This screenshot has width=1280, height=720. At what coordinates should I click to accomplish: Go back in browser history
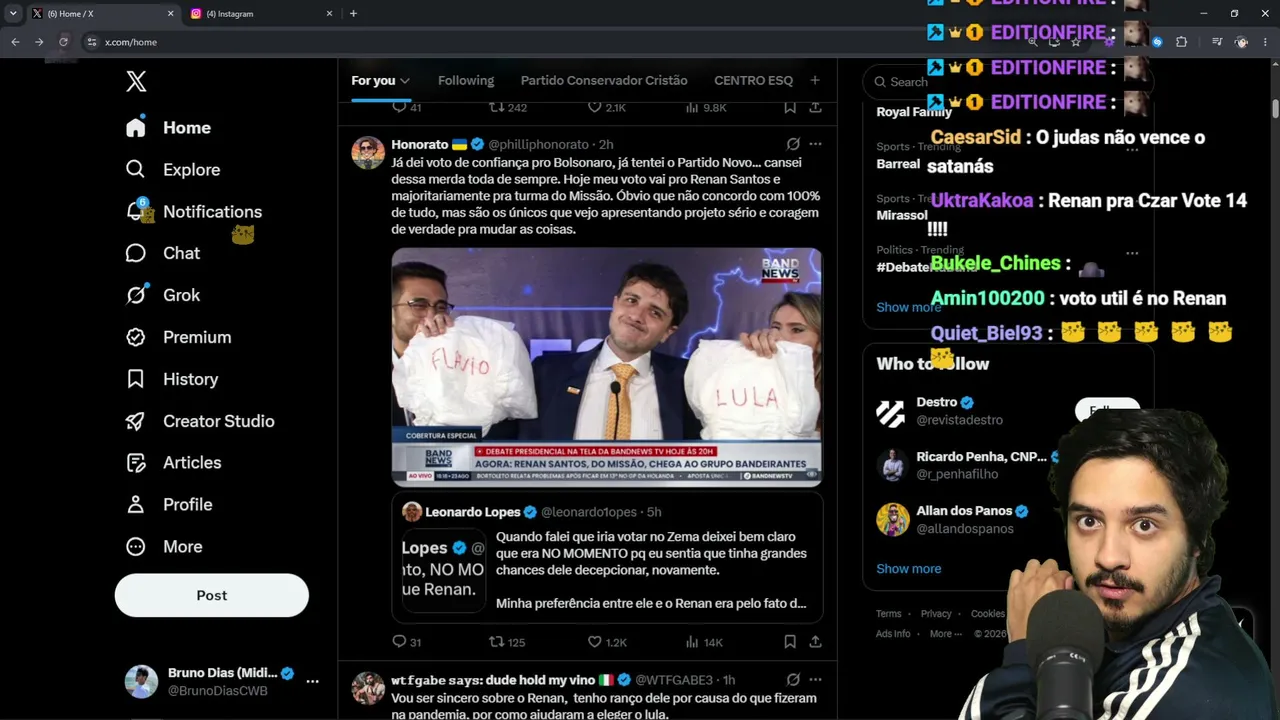(x=15, y=42)
